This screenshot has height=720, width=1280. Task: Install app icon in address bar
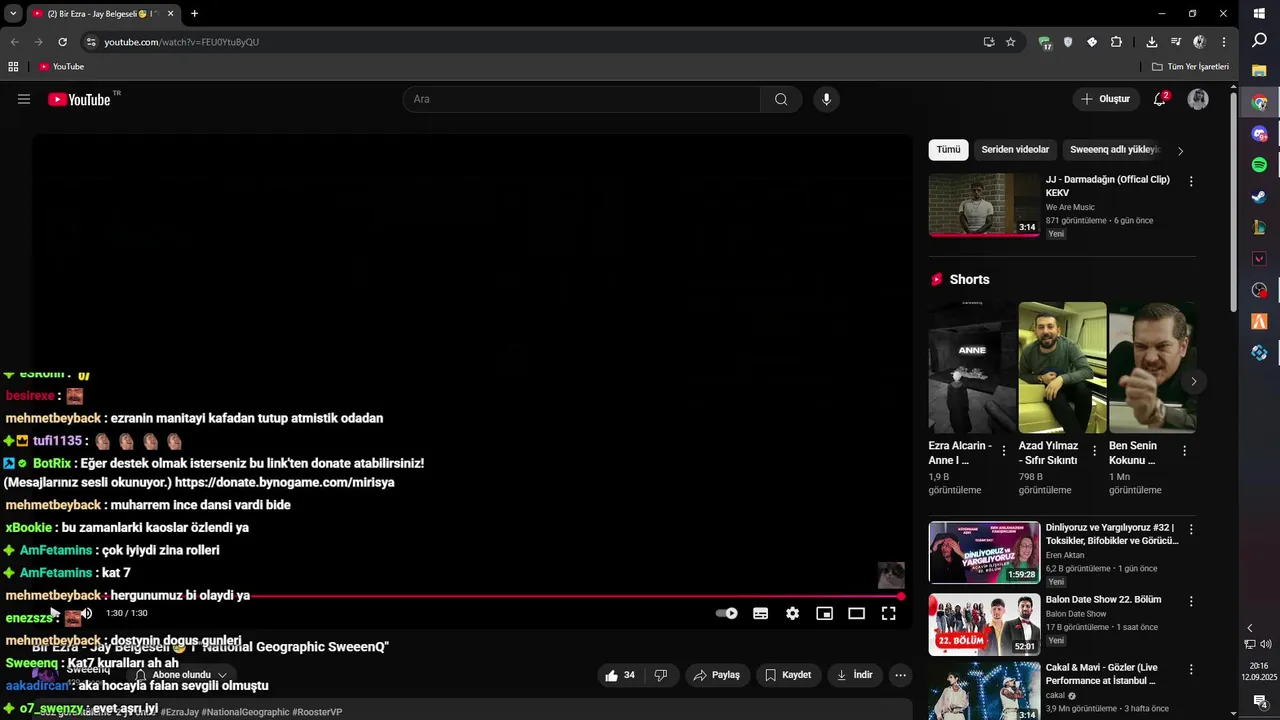click(989, 42)
